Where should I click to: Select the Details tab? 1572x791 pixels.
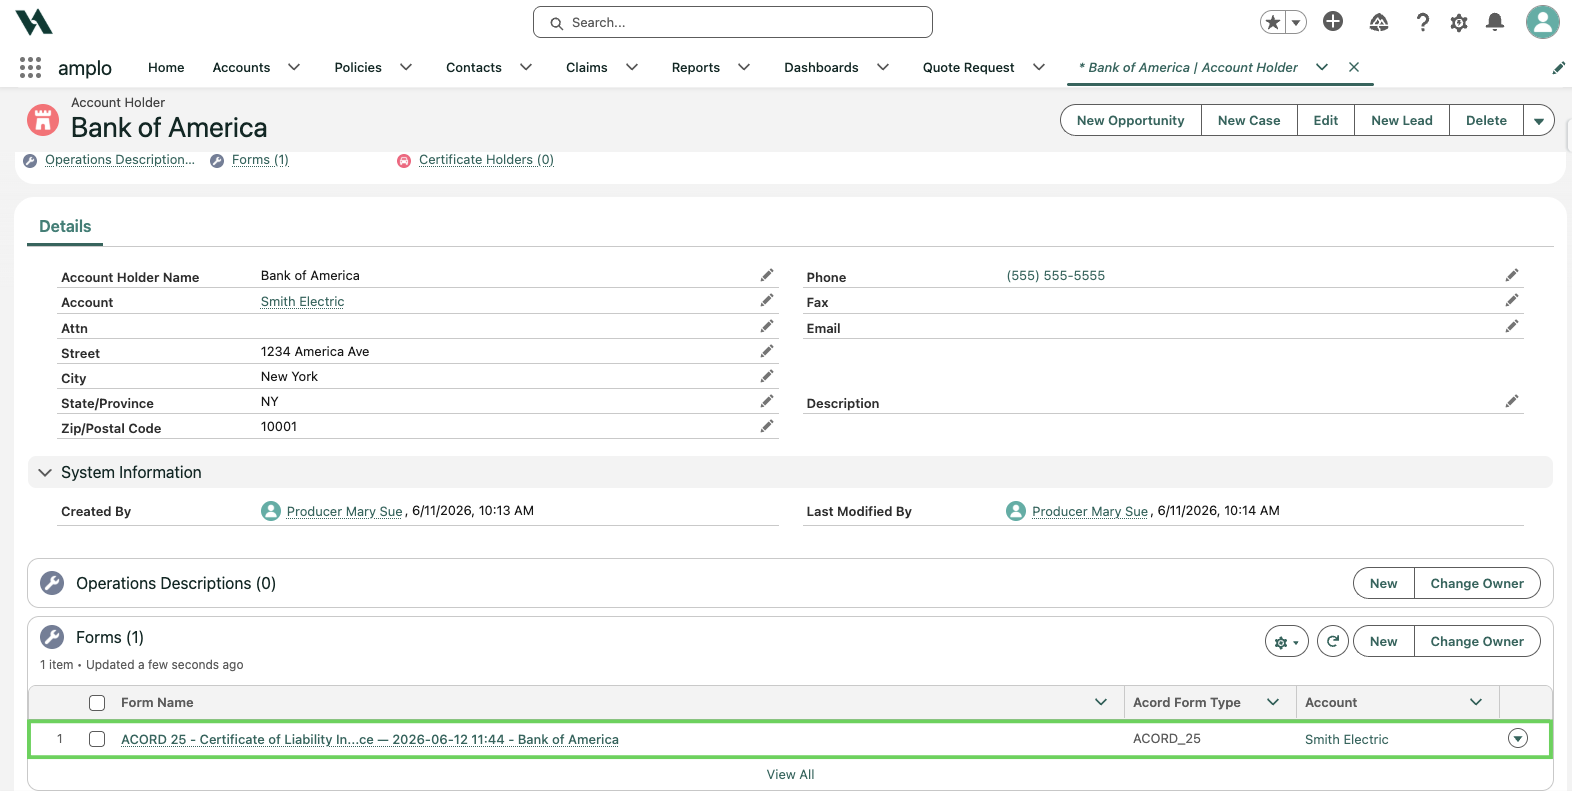click(65, 226)
